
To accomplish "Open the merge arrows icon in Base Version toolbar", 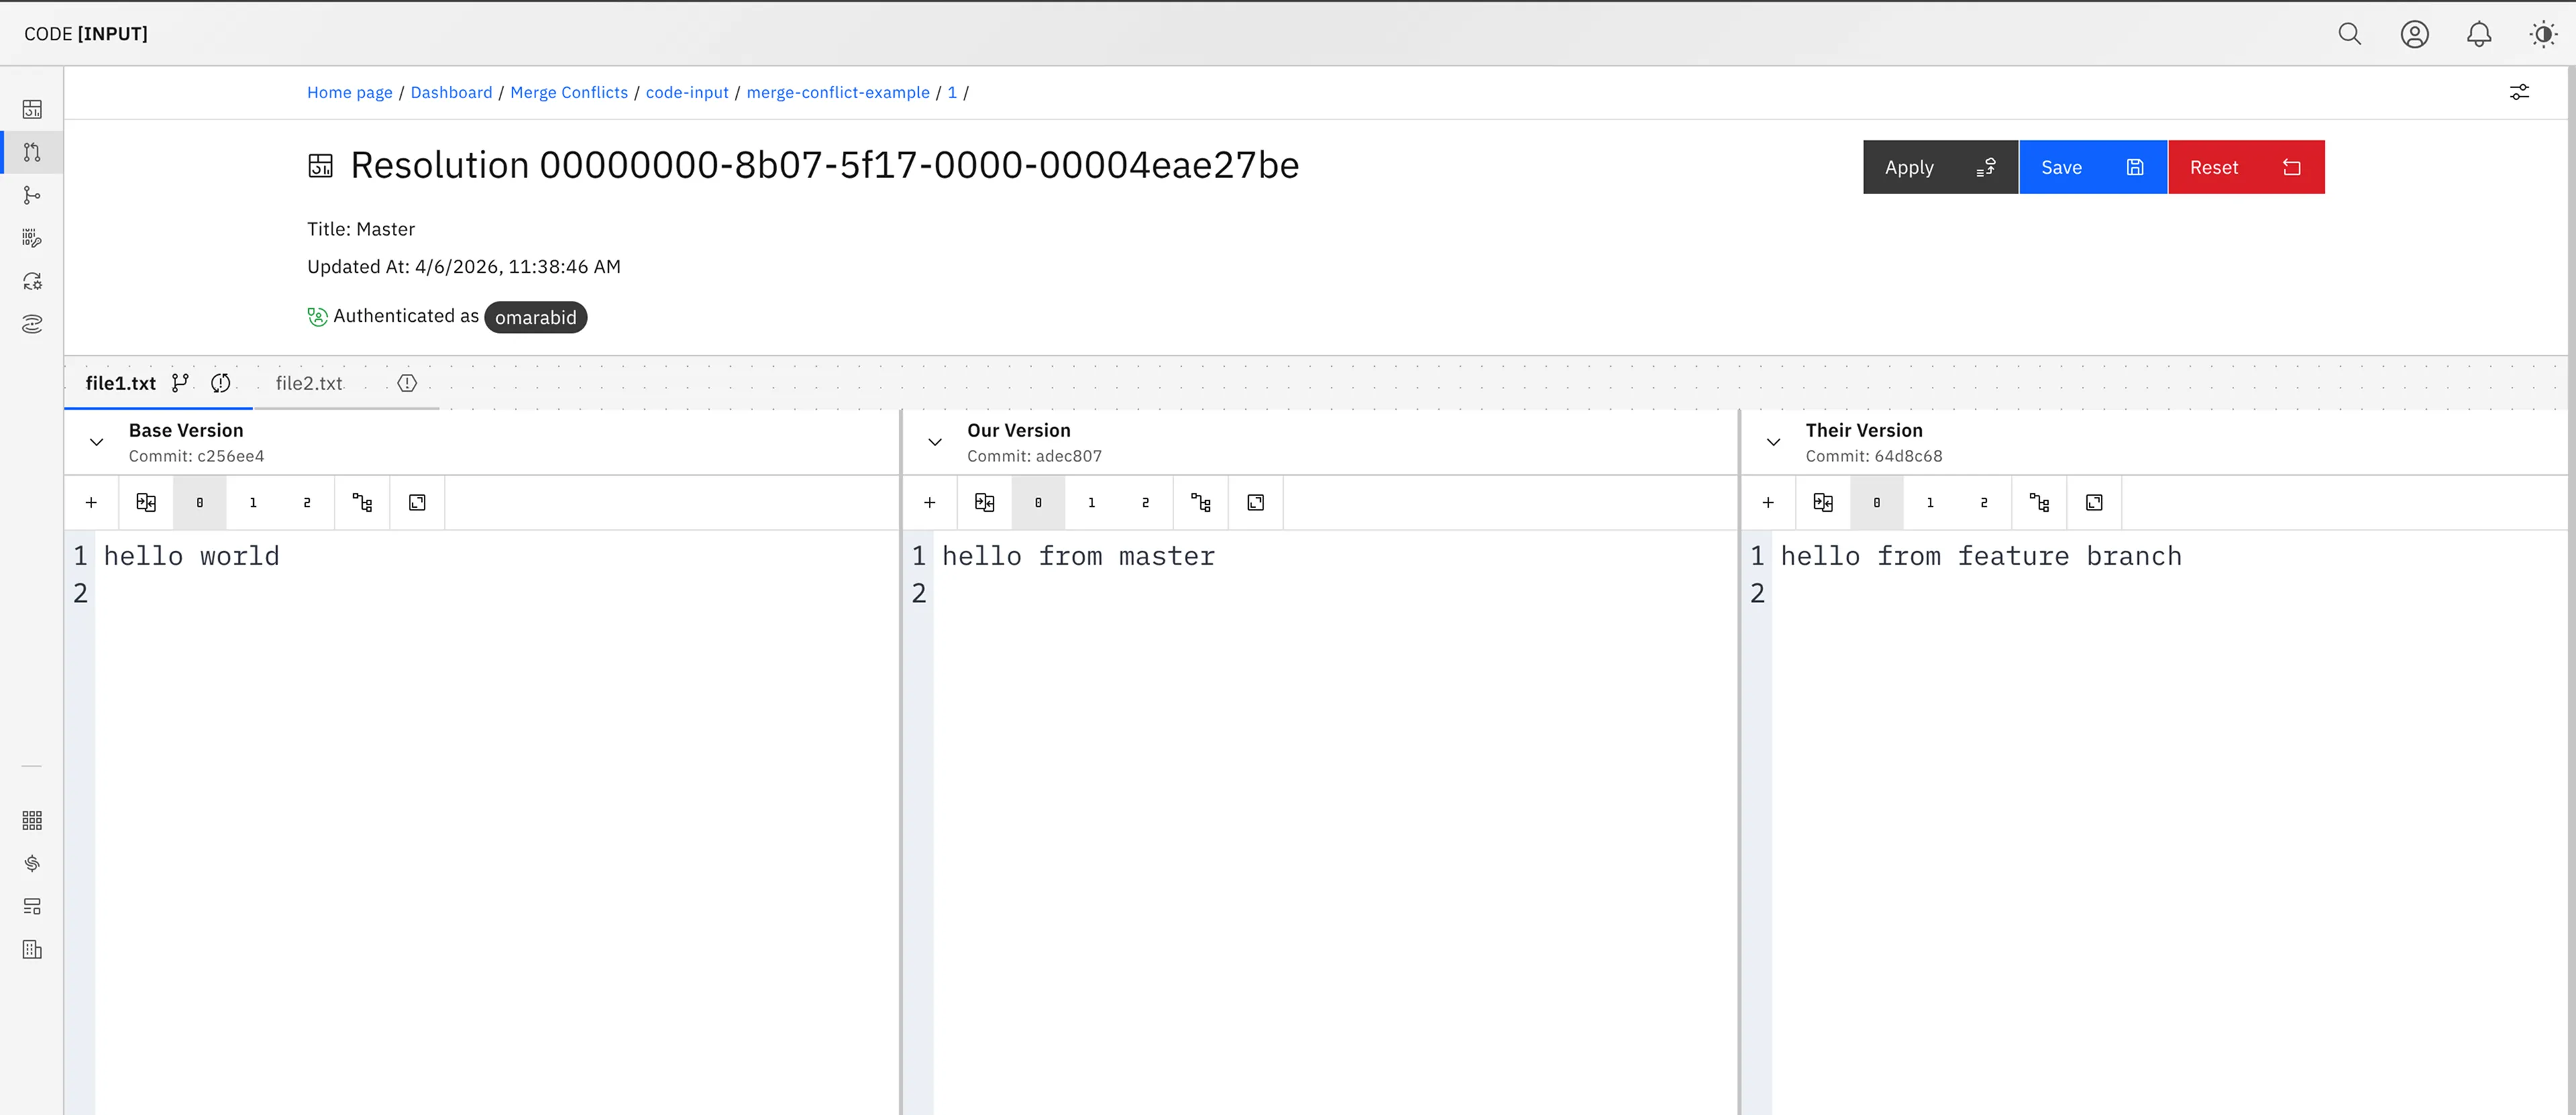I will point(146,502).
